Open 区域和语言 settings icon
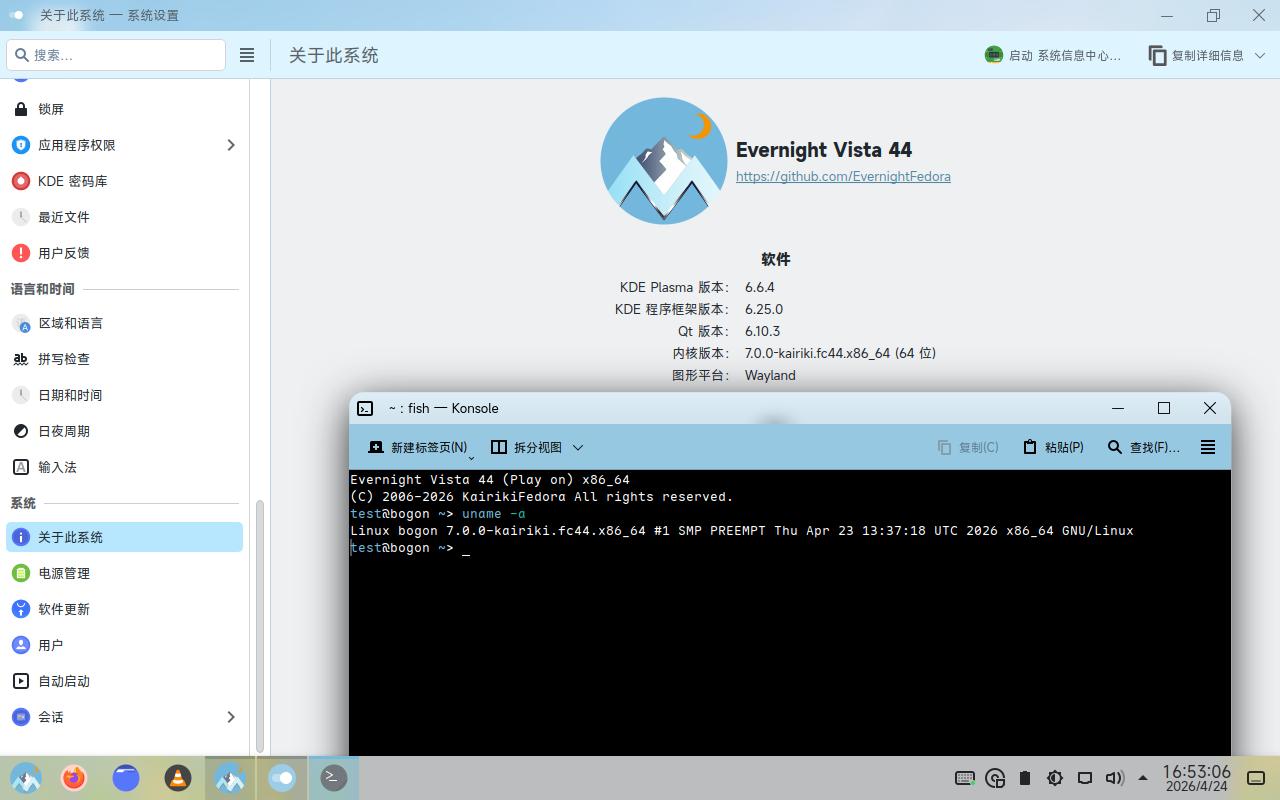Viewport: 1280px width, 800px height. [x=21, y=323]
